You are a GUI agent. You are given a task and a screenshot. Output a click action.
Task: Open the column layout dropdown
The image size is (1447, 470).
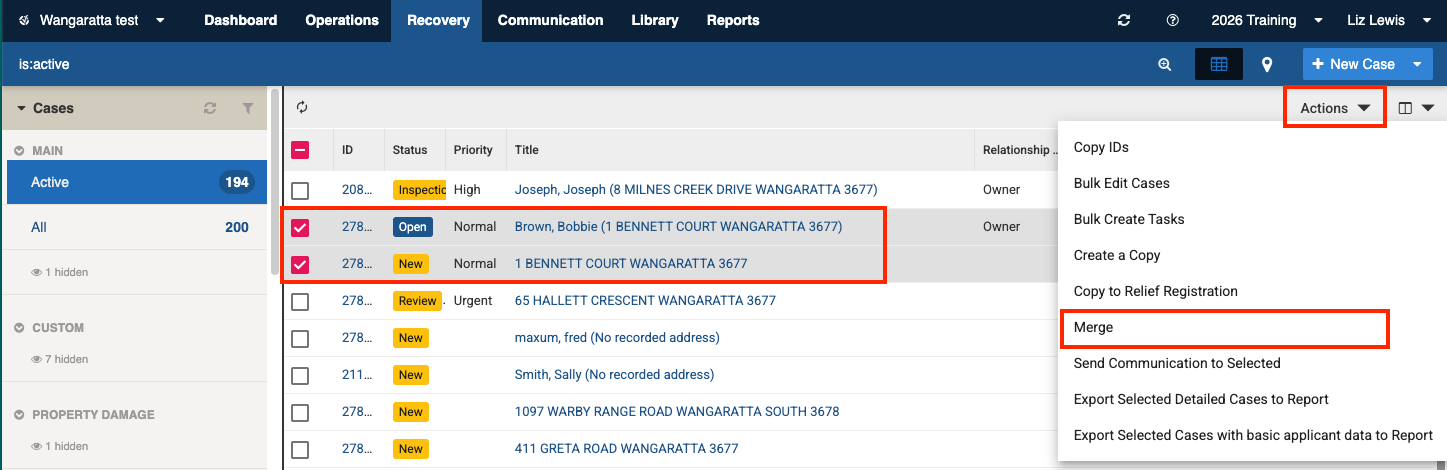point(1416,108)
